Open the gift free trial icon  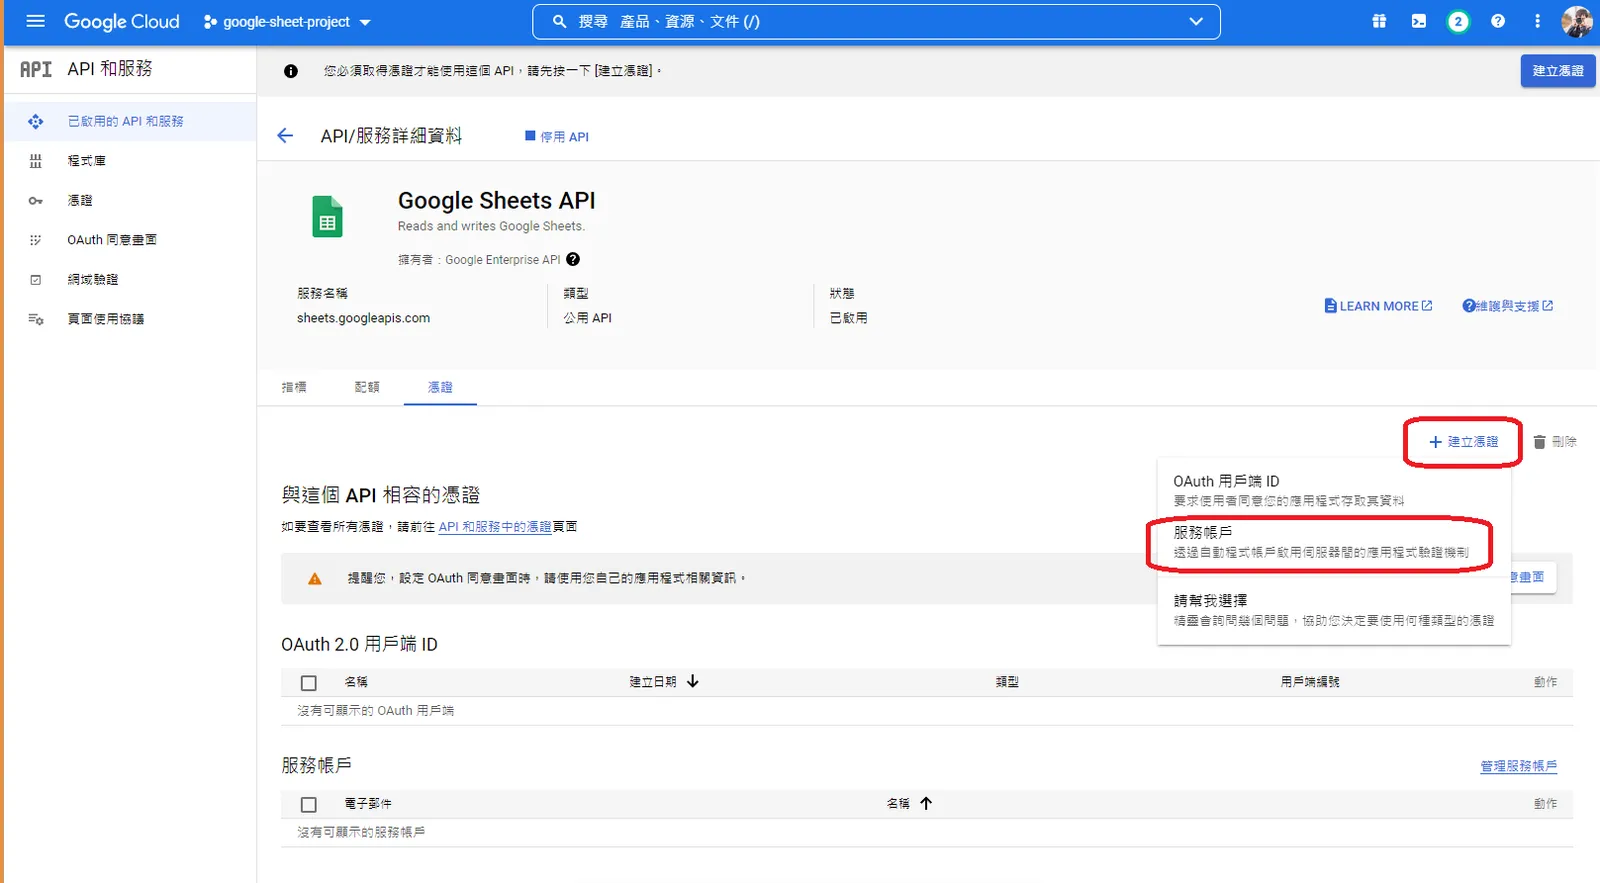click(x=1379, y=21)
